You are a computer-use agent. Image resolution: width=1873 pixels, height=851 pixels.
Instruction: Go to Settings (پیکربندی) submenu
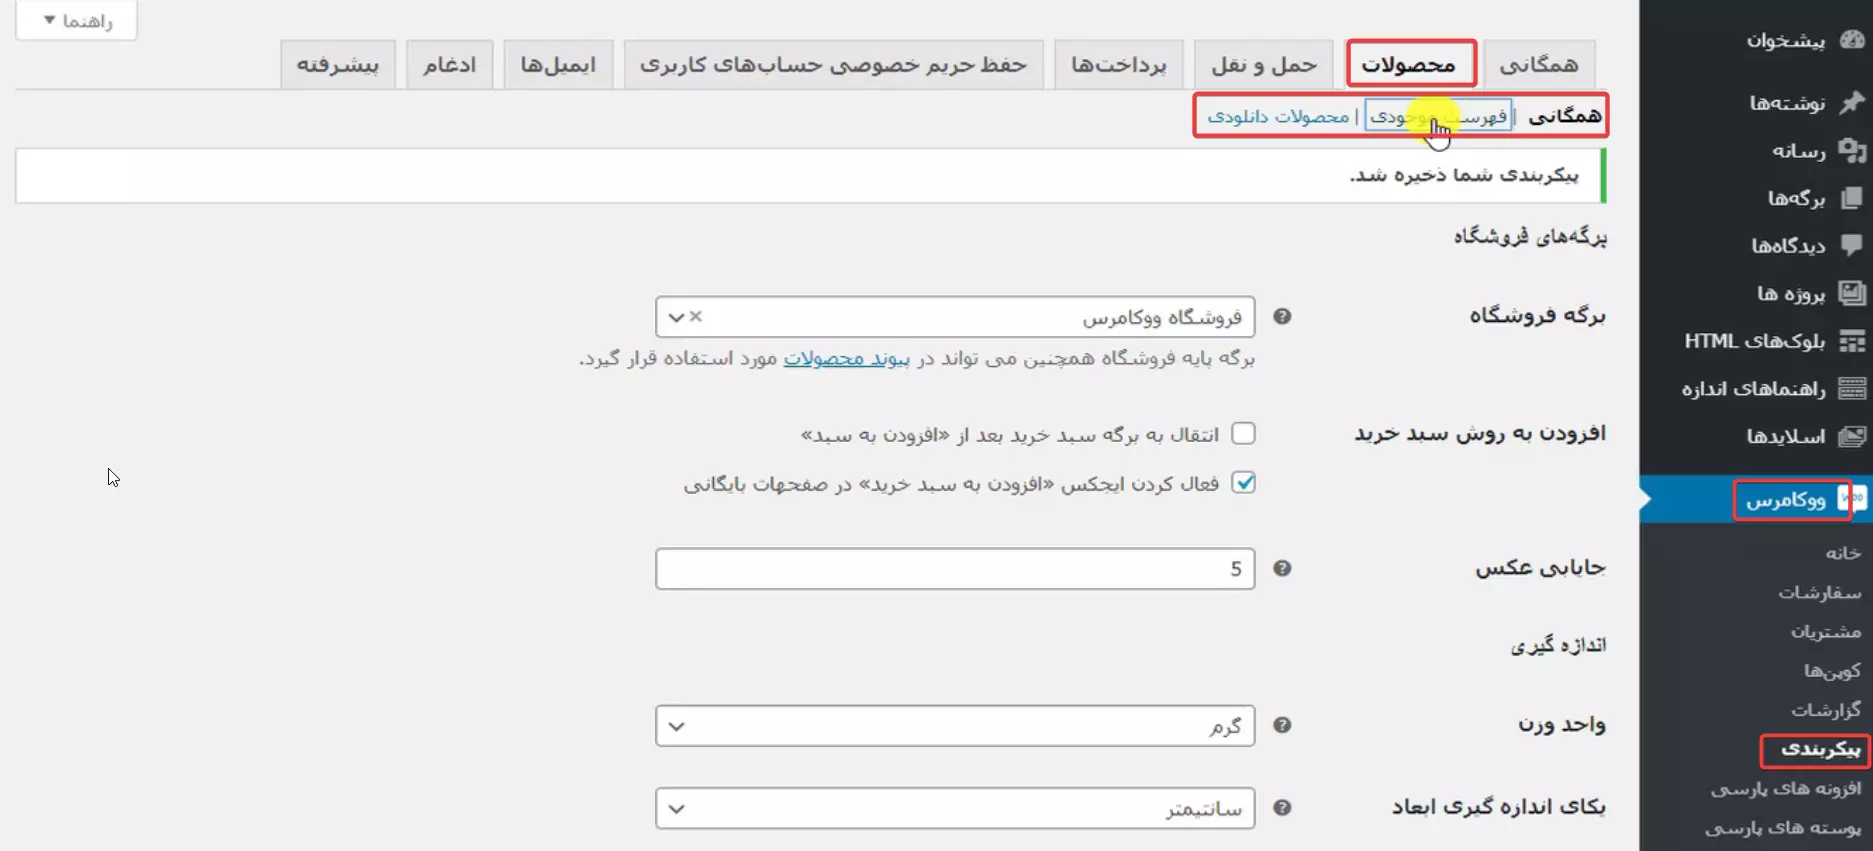click(x=1821, y=749)
